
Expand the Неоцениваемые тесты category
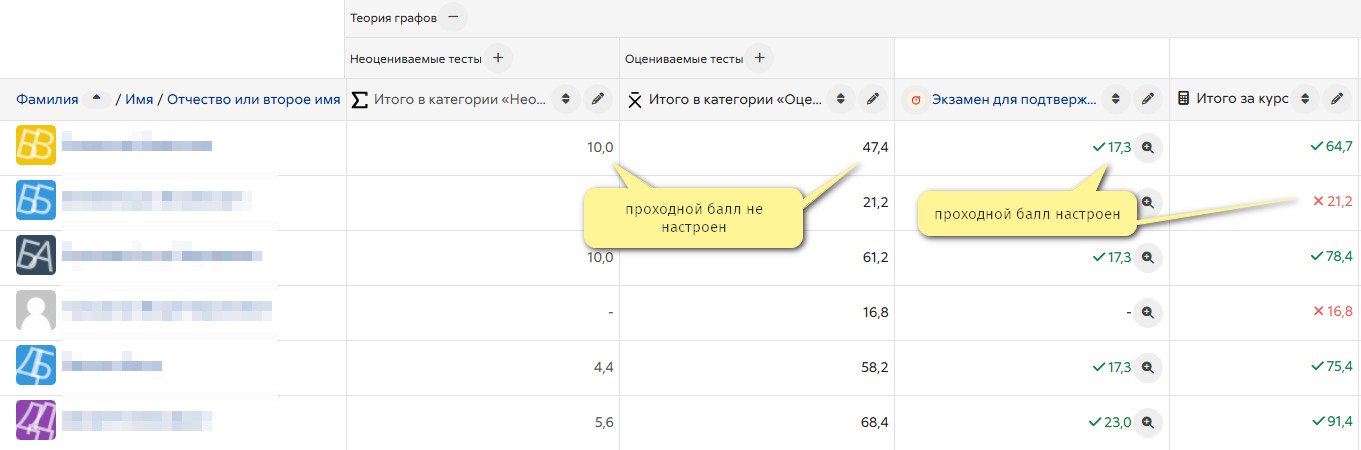click(498, 58)
